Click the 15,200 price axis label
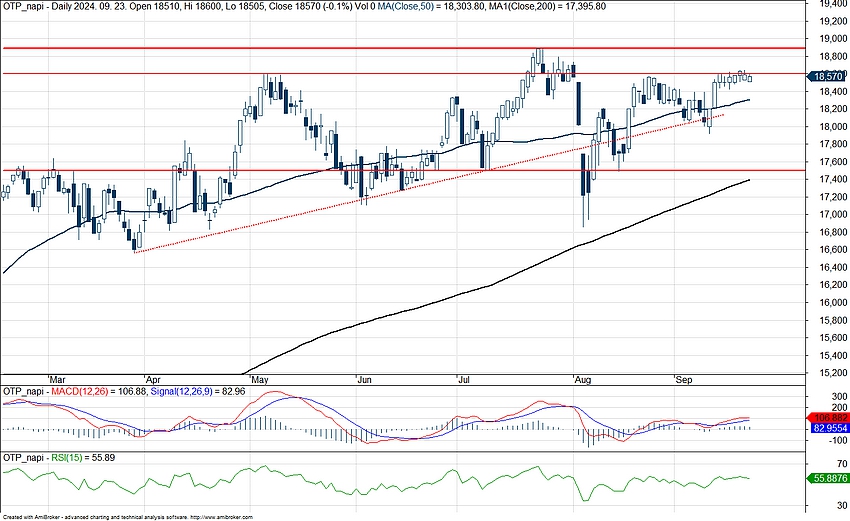This screenshot has height=521, width=850. pos(834,373)
